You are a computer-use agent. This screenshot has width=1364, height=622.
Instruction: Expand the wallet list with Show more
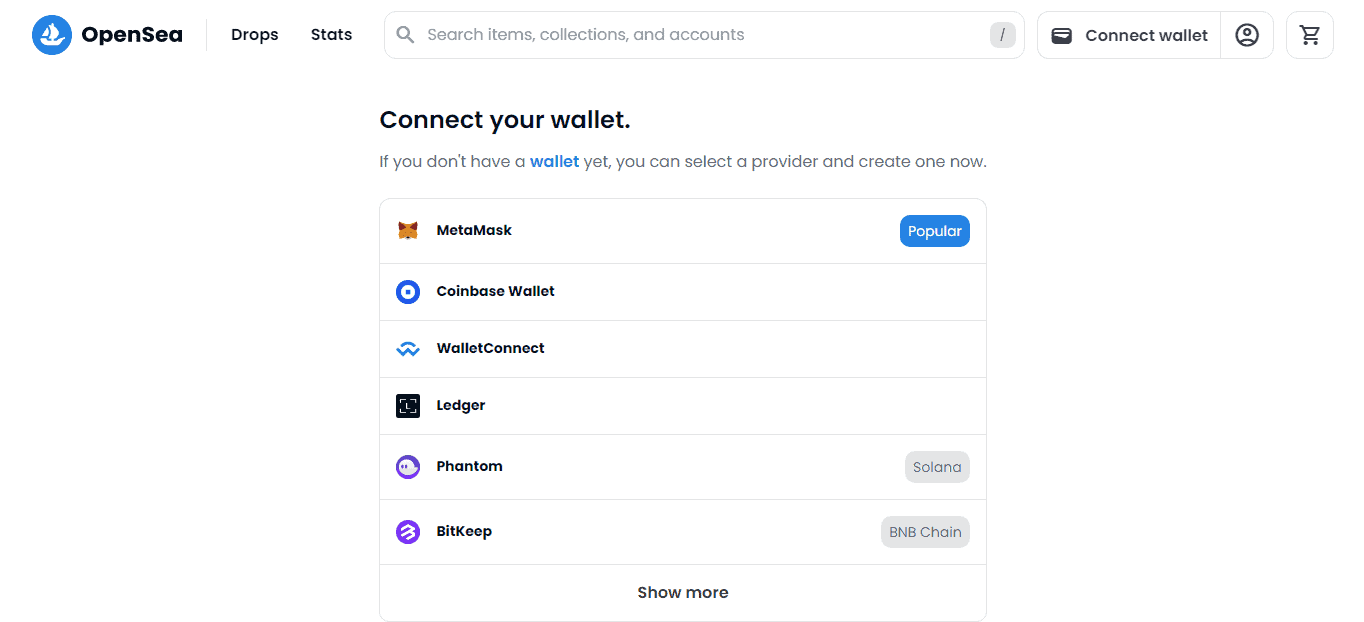683,592
